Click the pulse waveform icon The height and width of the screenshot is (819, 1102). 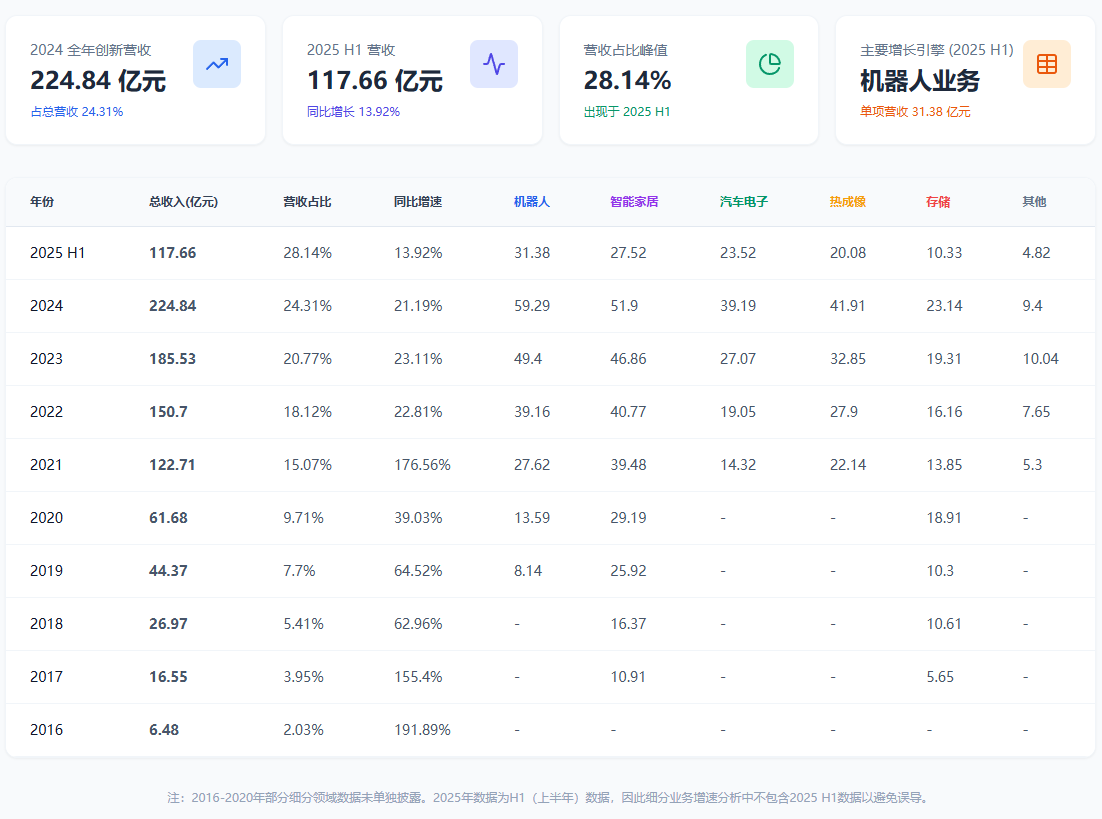click(494, 64)
